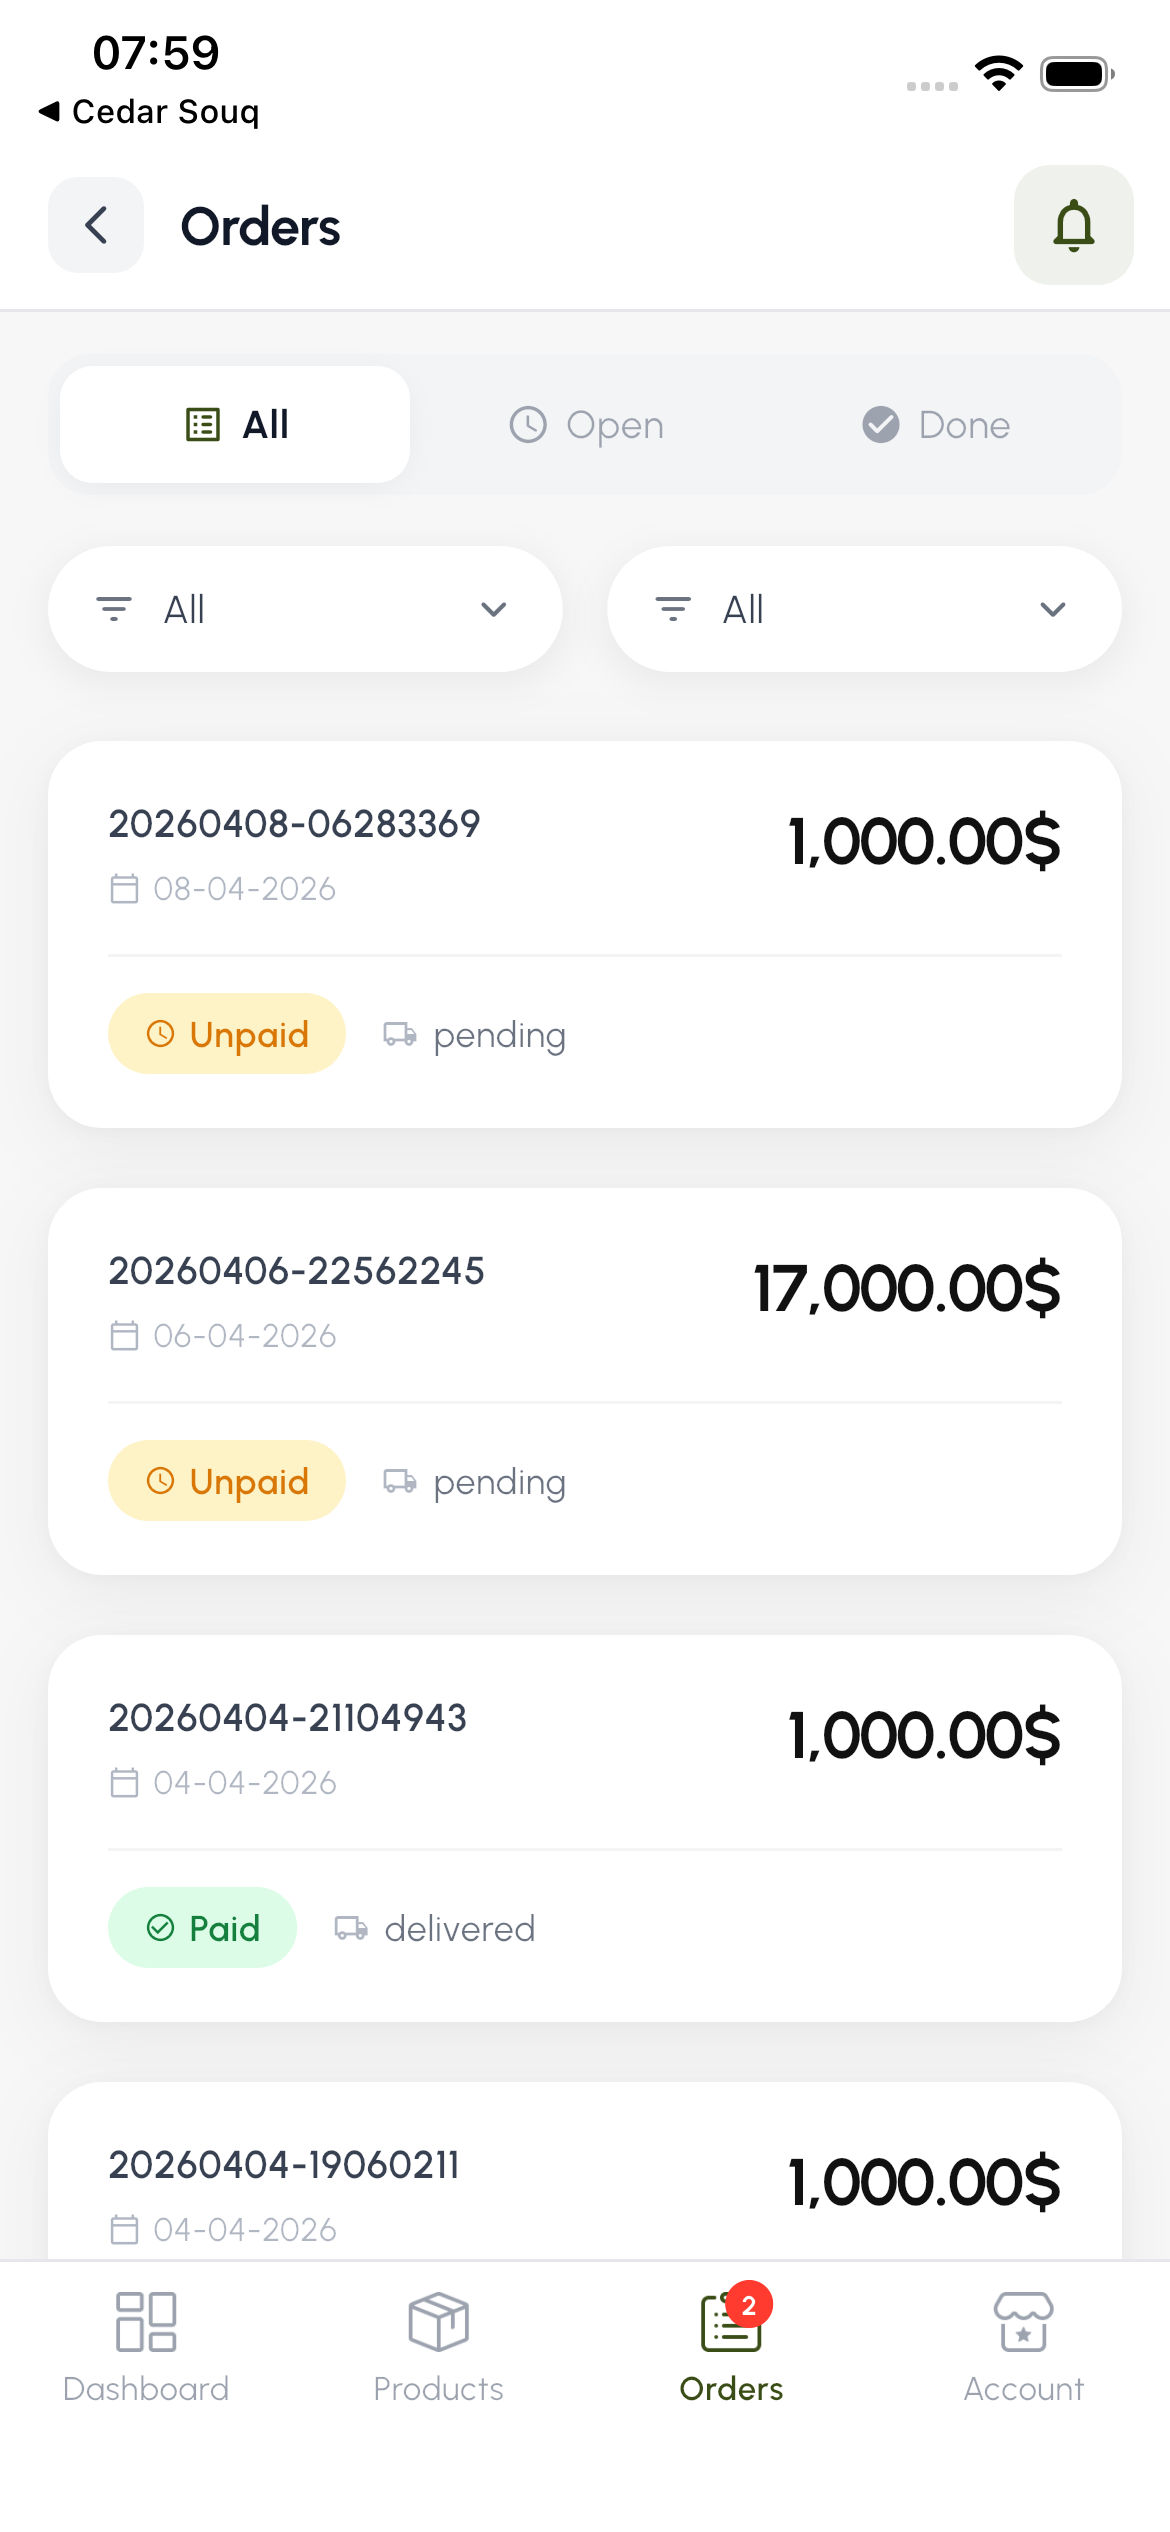Open the Account store icon
This screenshot has width=1170, height=2532.
click(1023, 2321)
